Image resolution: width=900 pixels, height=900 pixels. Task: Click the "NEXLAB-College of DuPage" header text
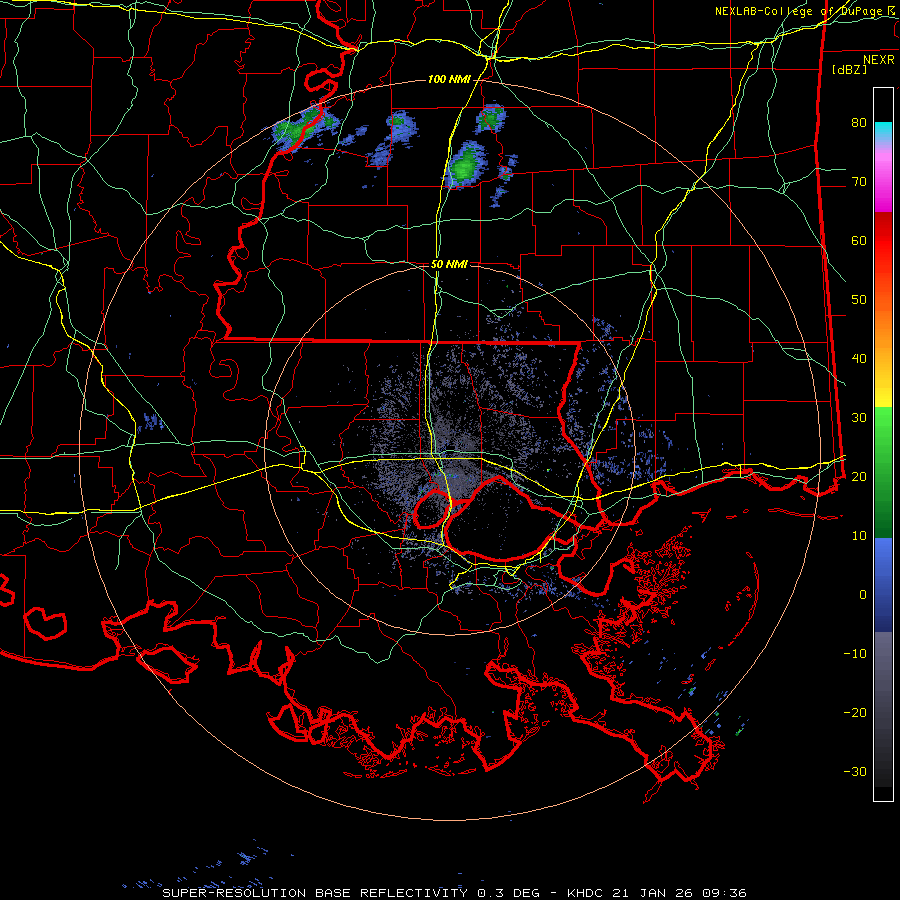coord(799,11)
